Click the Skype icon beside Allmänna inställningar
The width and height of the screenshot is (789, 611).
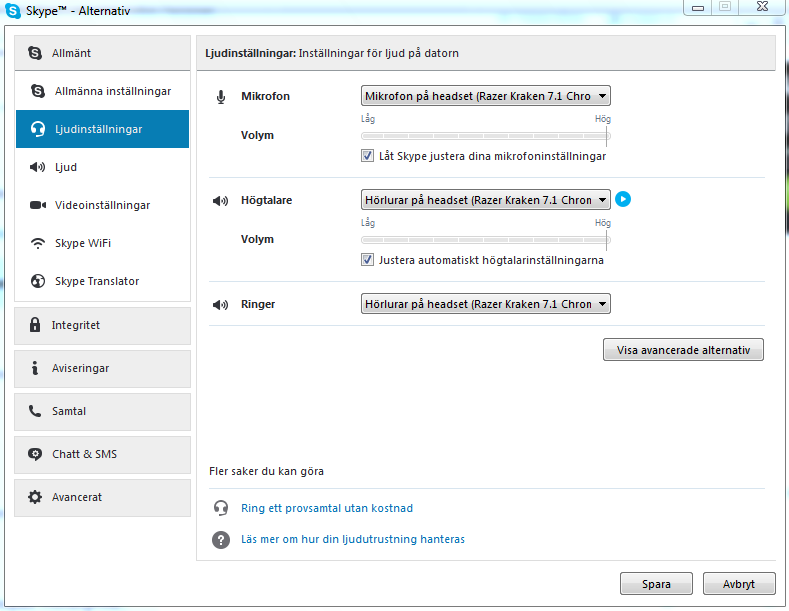[38, 91]
